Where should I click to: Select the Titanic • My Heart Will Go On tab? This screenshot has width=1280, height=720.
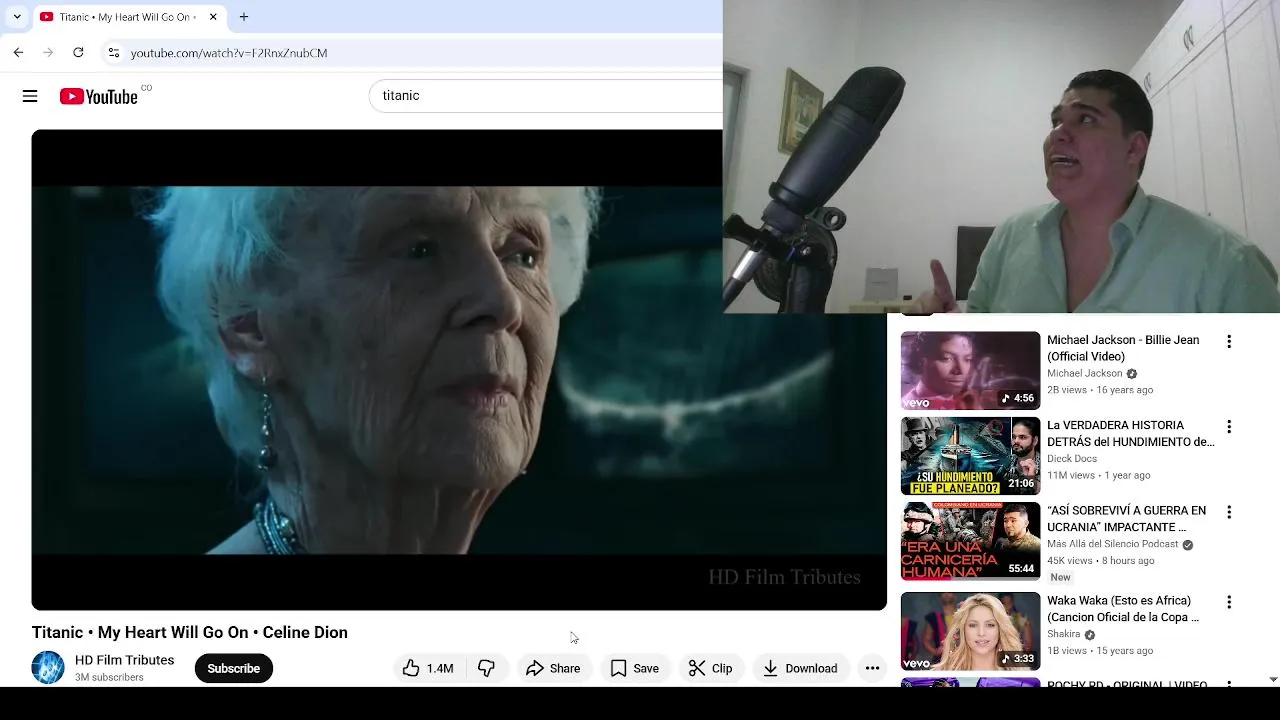pos(127,17)
